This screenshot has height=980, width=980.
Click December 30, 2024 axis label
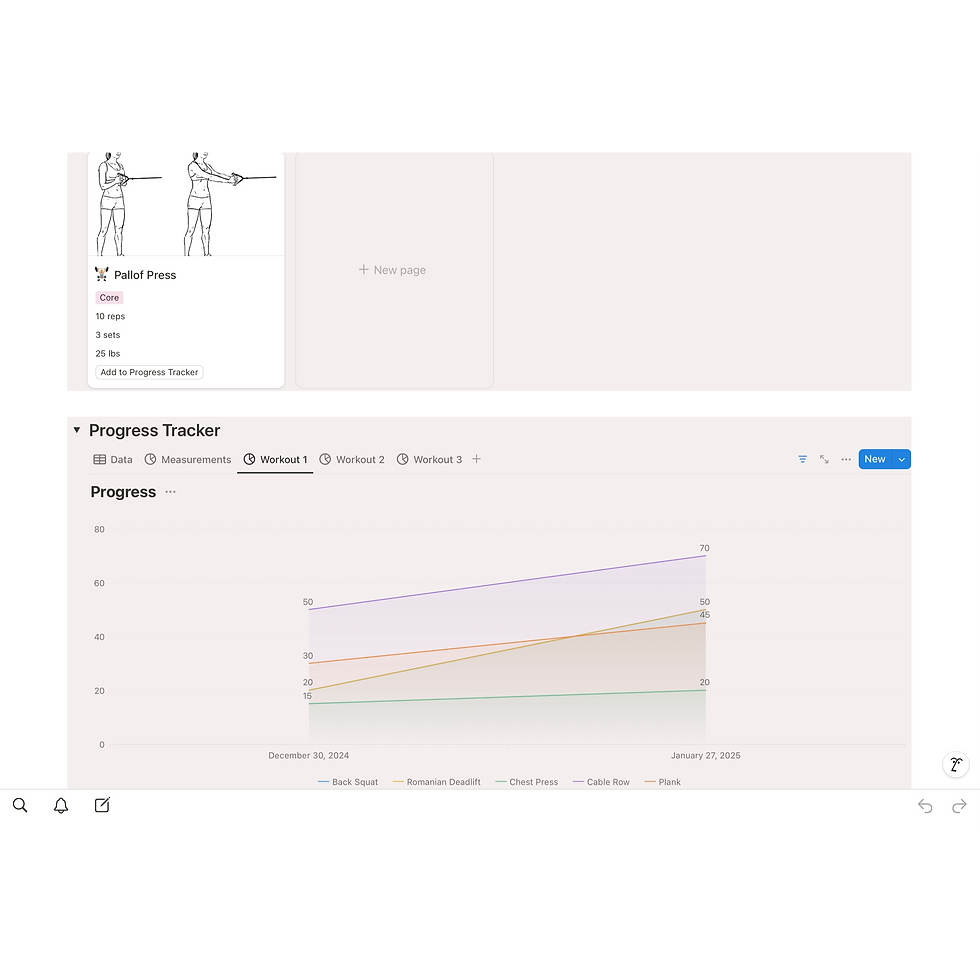(309, 756)
